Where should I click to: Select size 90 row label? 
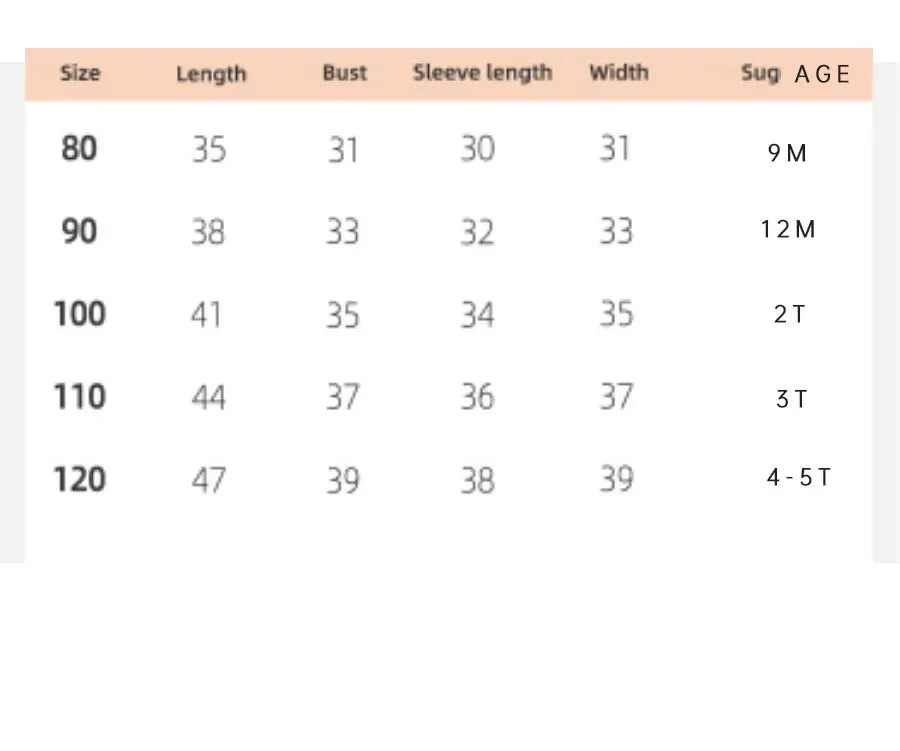pyautogui.click(x=80, y=232)
